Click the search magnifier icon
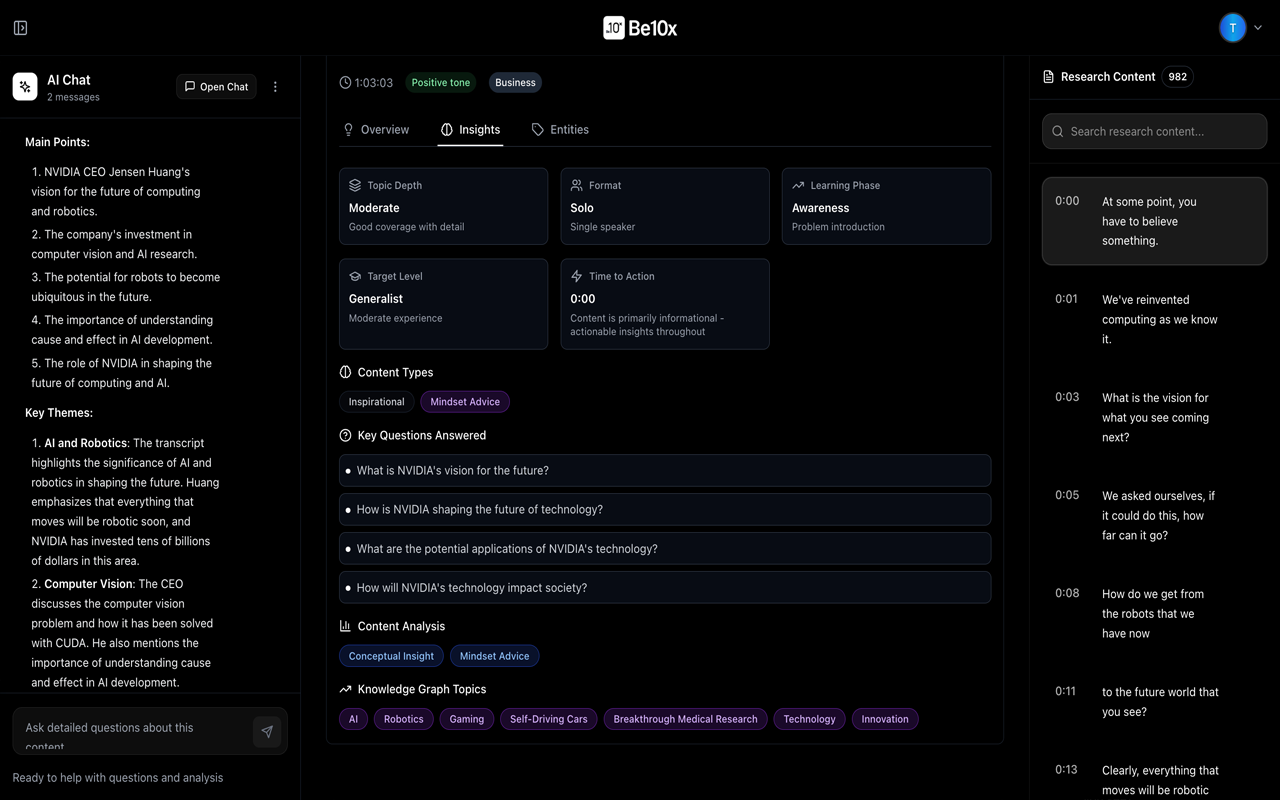The height and width of the screenshot is (800, 1280). point(1058,131)
